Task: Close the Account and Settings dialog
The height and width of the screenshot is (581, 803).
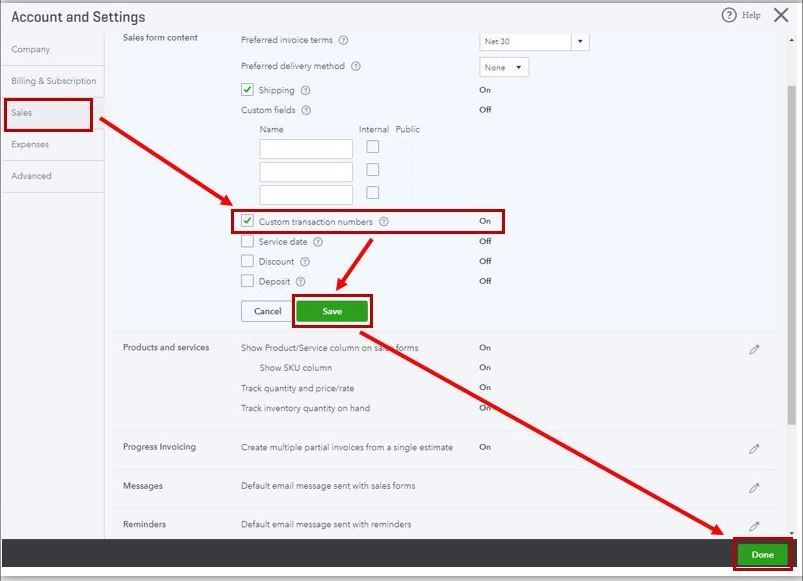Action: 781,15
